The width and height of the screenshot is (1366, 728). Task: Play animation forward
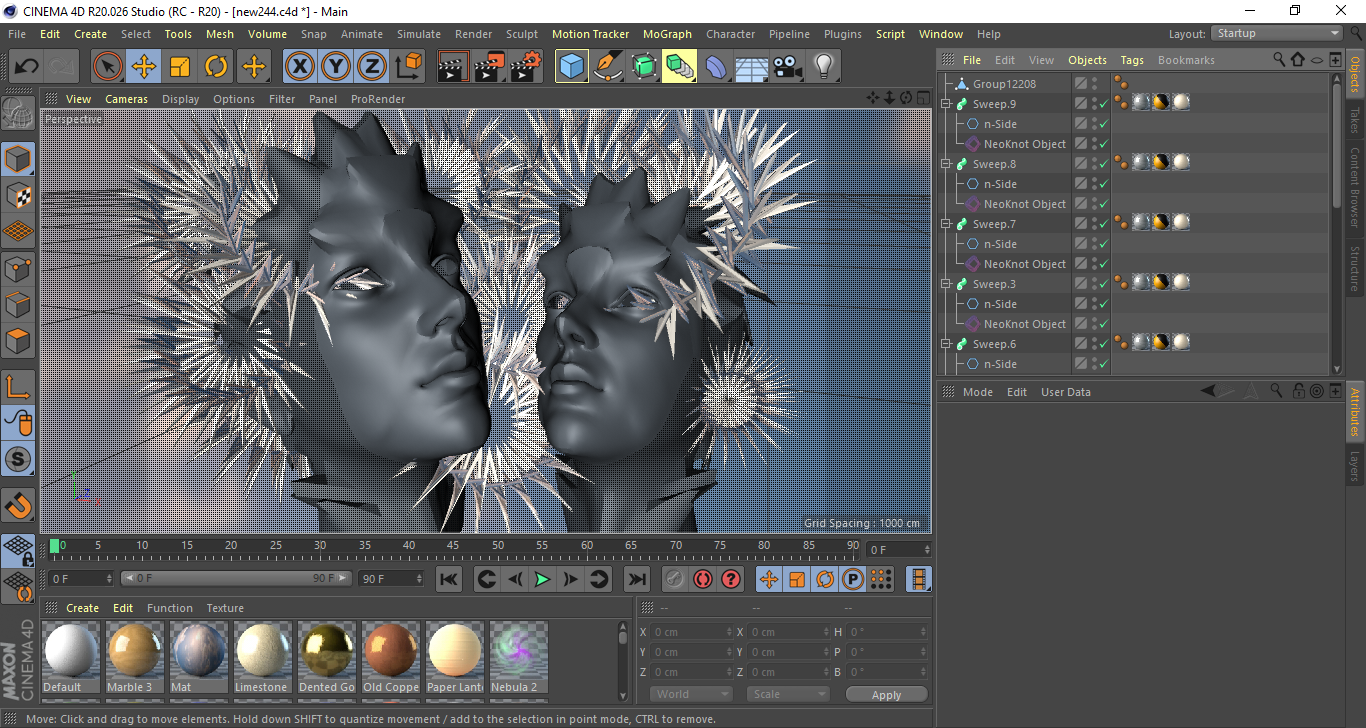click(x=542, y=579)
